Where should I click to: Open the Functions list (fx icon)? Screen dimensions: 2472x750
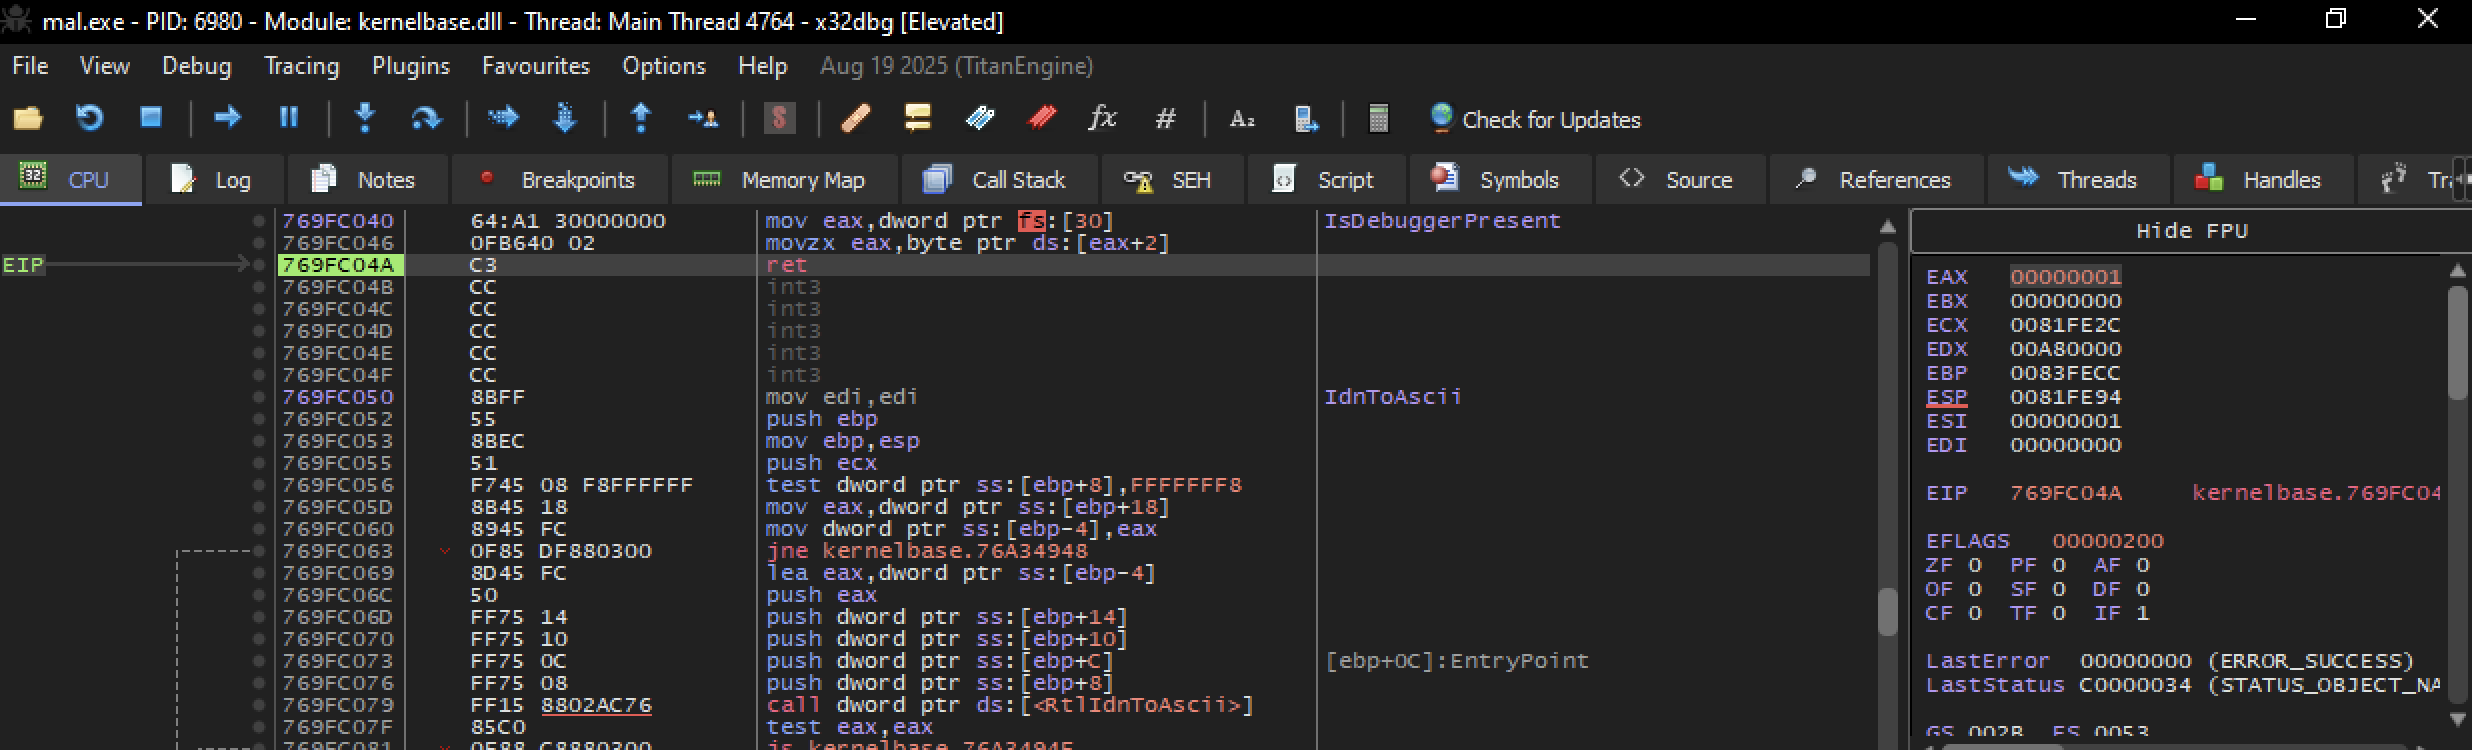pyautogui.click(x=1102, y=118)
